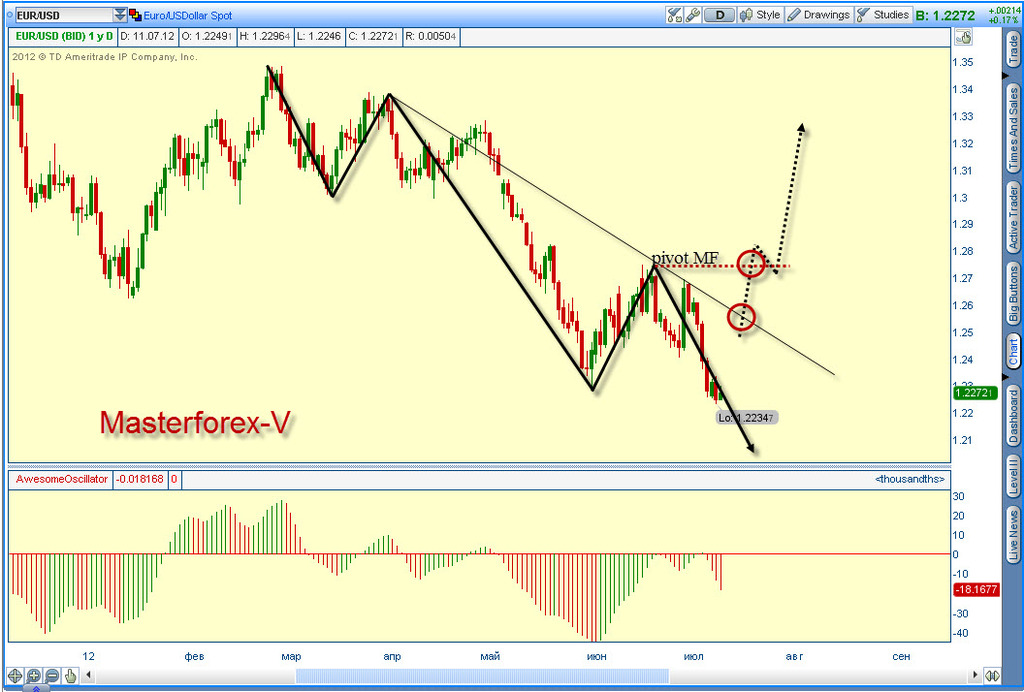Image resolution: width=1024 pixels, height=692 pixels.
Task: Click the crosshair cursor tool icon
Action: (x=15, y=675)
